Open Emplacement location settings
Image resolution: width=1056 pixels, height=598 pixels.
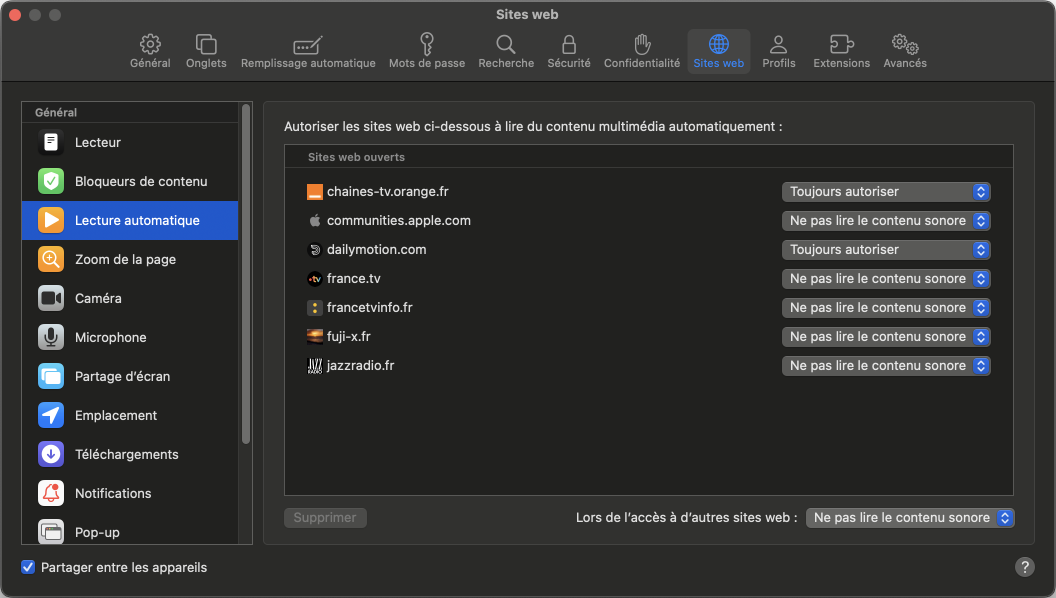115,416
